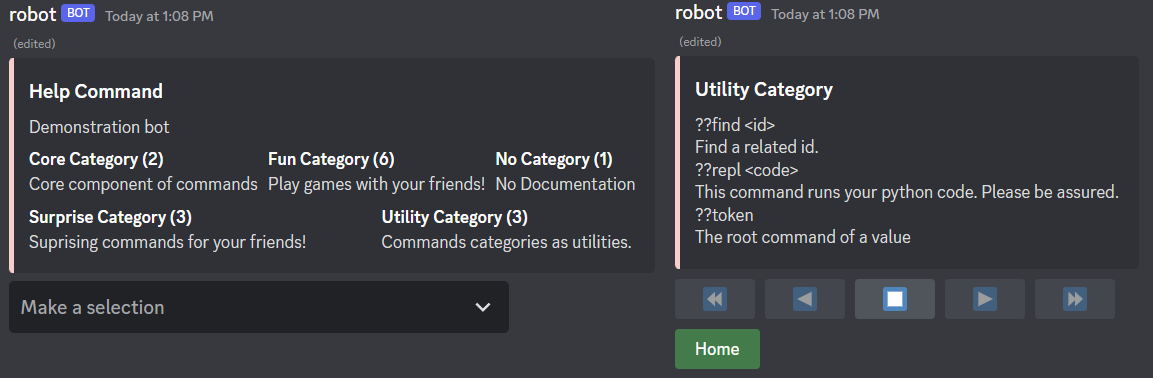Jump to first page with rewind button

coord(715,299)
